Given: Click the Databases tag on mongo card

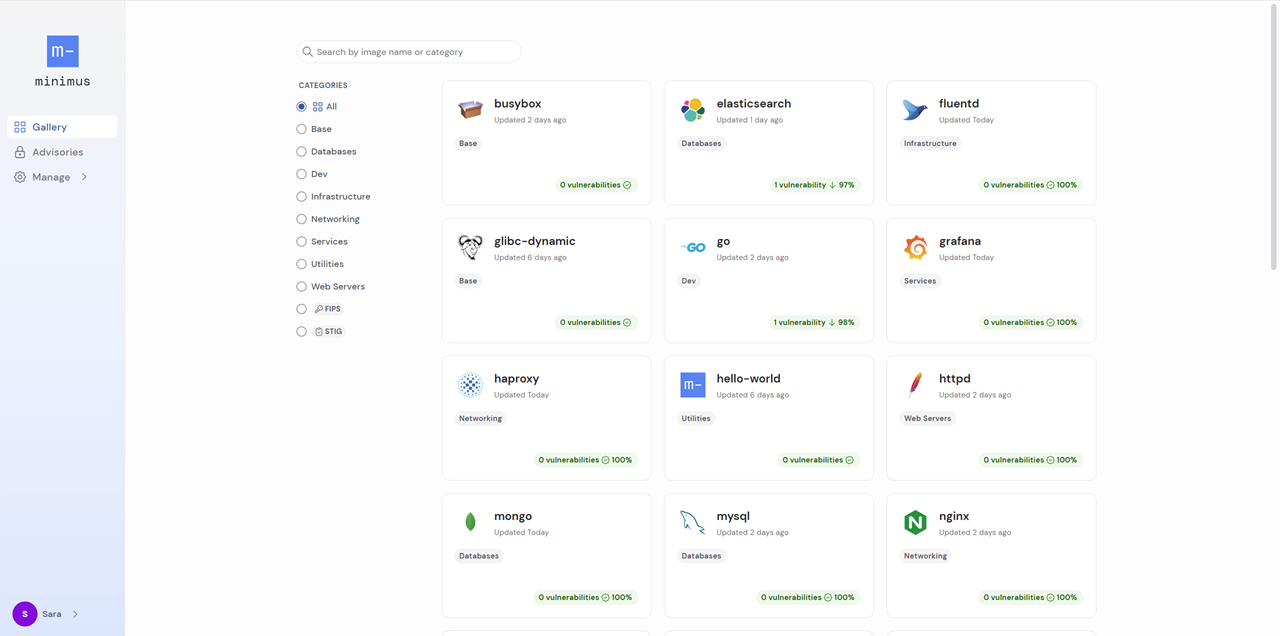Looking at the screenshot, I should [479, 556].
